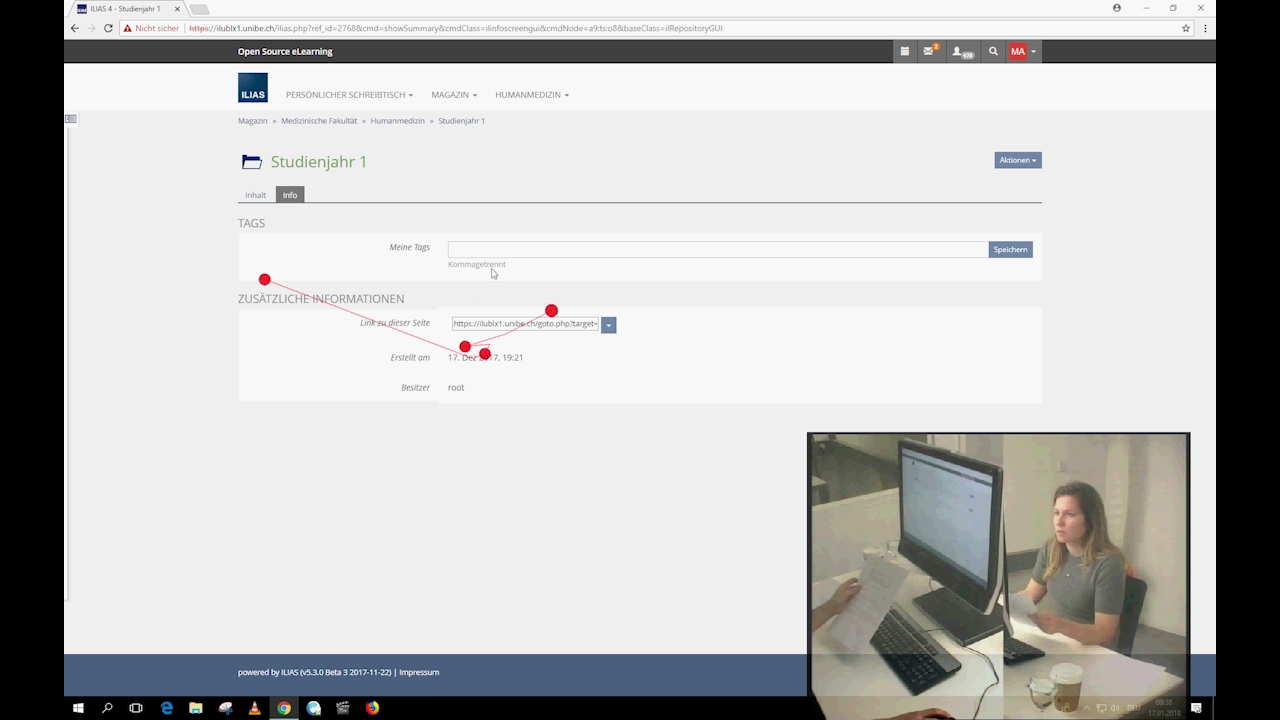This screenshot has height=720, width=1280.
Task: Click into the Meine Tags input field
Action: pos(717,249)
